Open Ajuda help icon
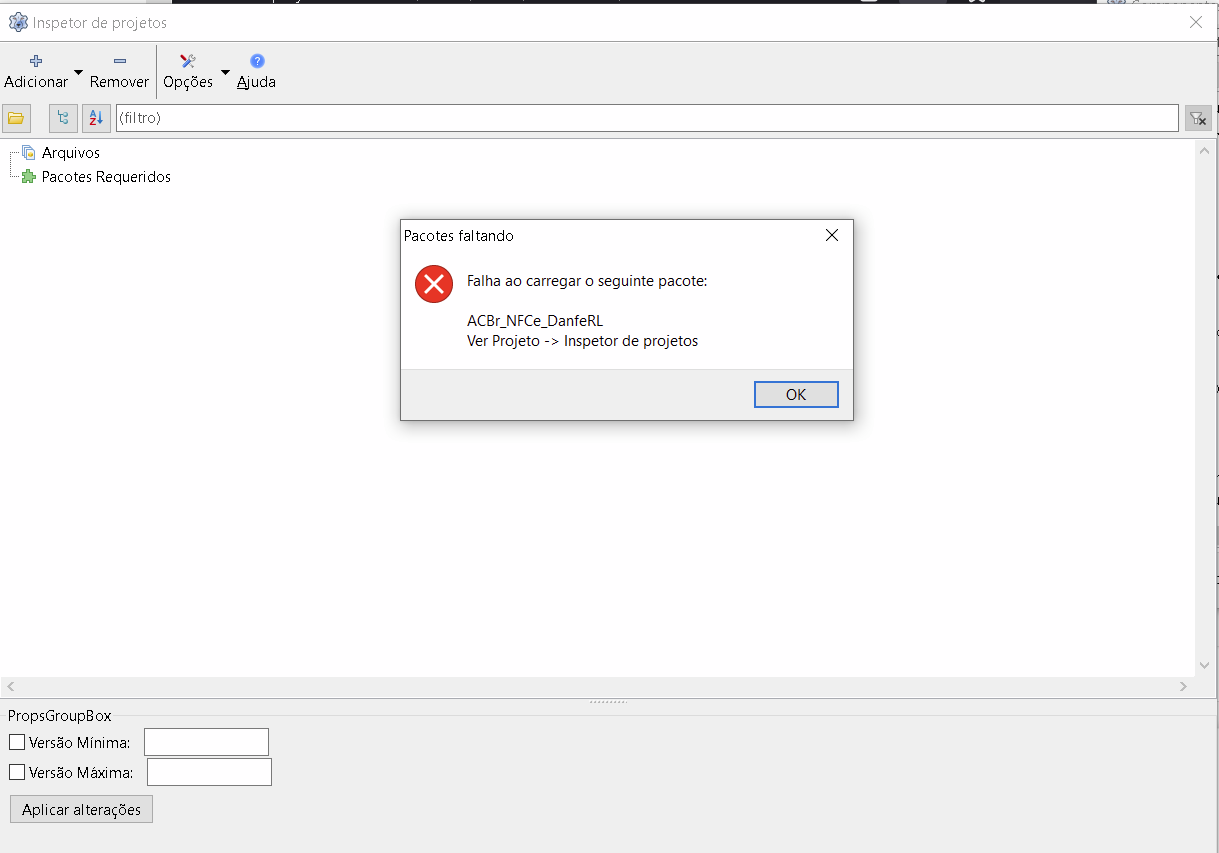Screen dimensions: 1219x853 point(257,61)
